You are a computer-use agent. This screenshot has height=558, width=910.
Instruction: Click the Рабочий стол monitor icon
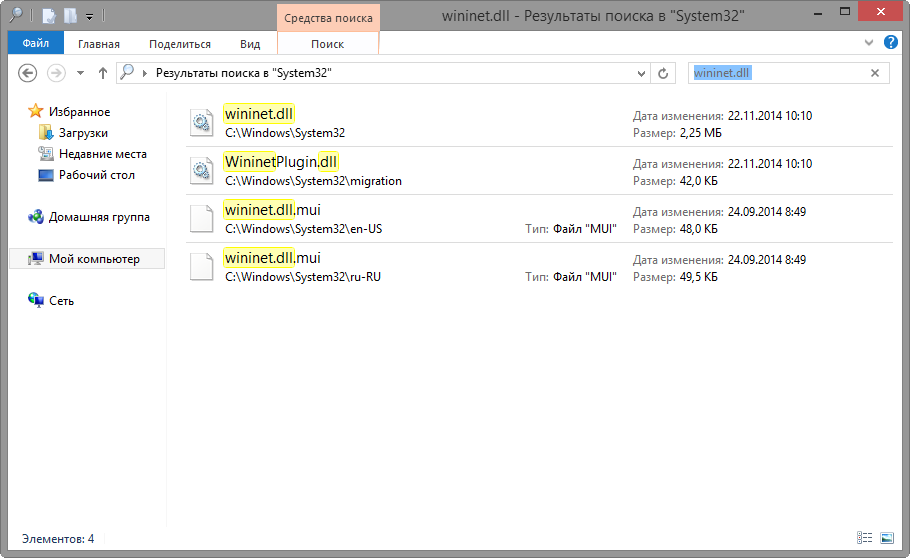pos(46,175)
